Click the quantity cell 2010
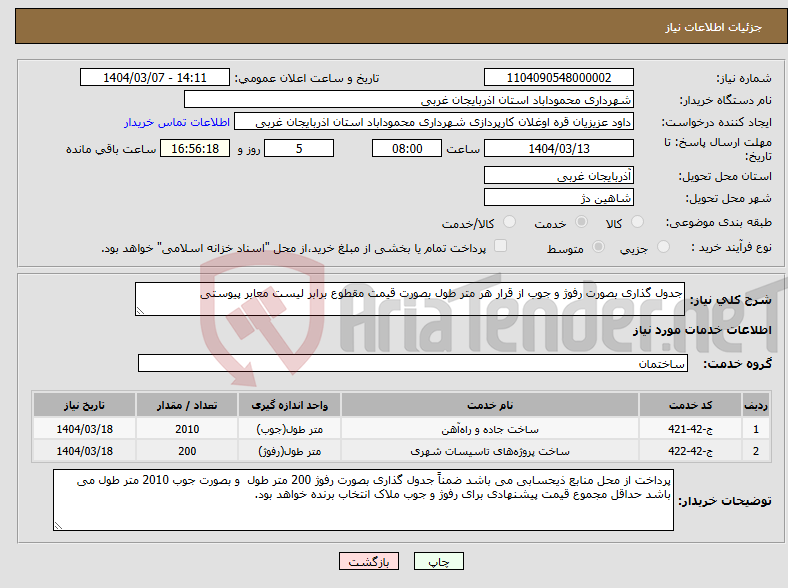This screenshot has height=588, width=788. click(x=187, y=429)
